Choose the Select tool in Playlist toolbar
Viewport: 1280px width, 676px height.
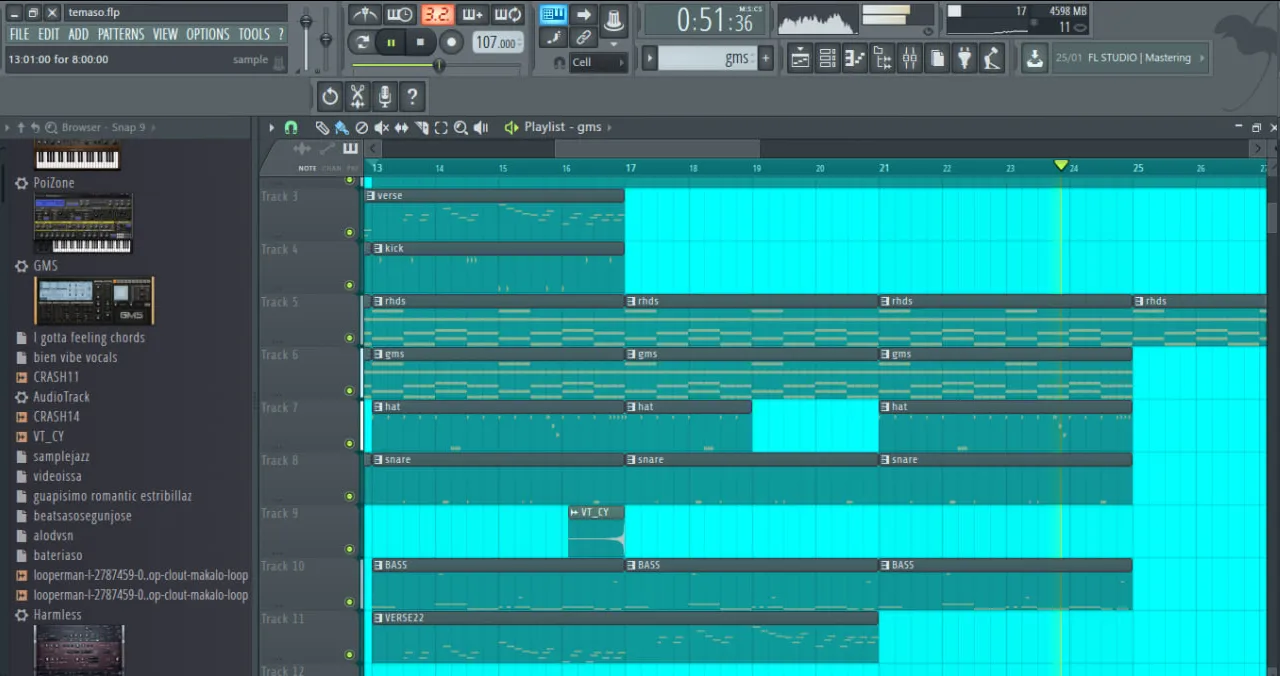point(441,127)
